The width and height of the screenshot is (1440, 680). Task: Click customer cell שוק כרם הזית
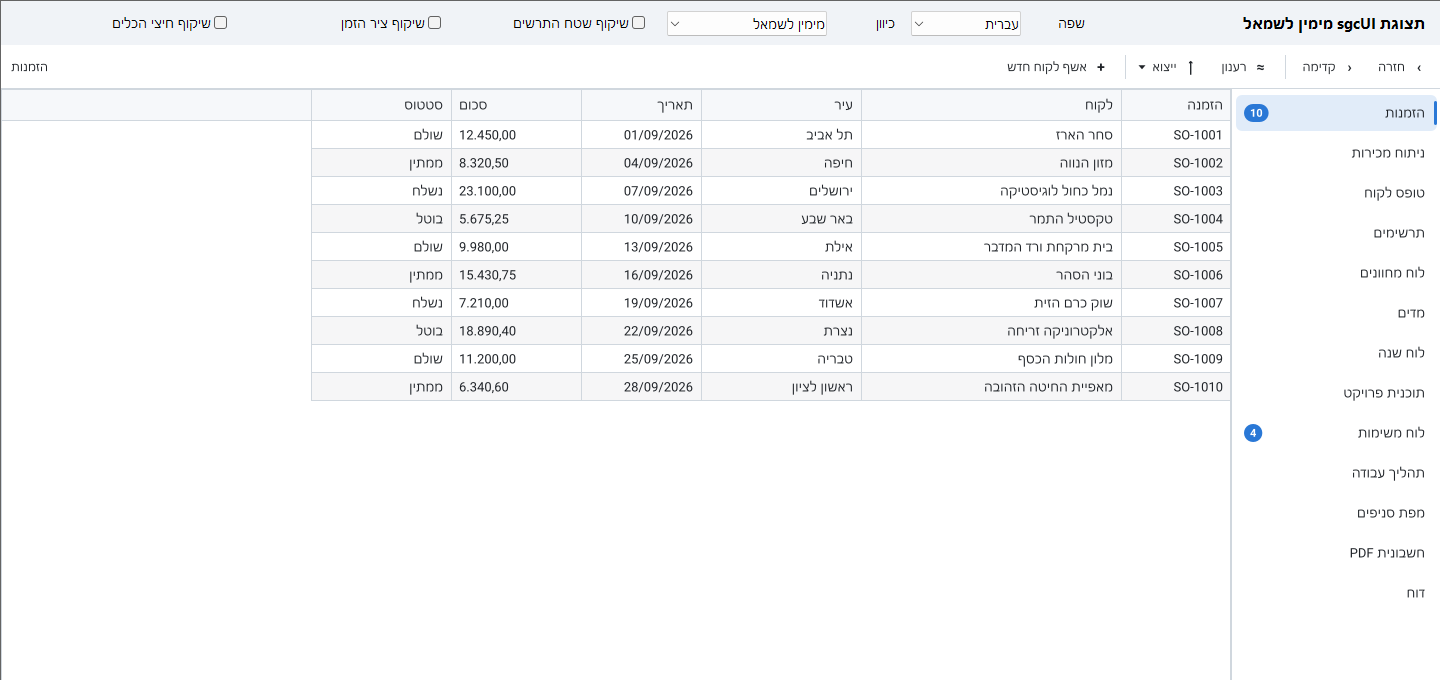(992, 303)
